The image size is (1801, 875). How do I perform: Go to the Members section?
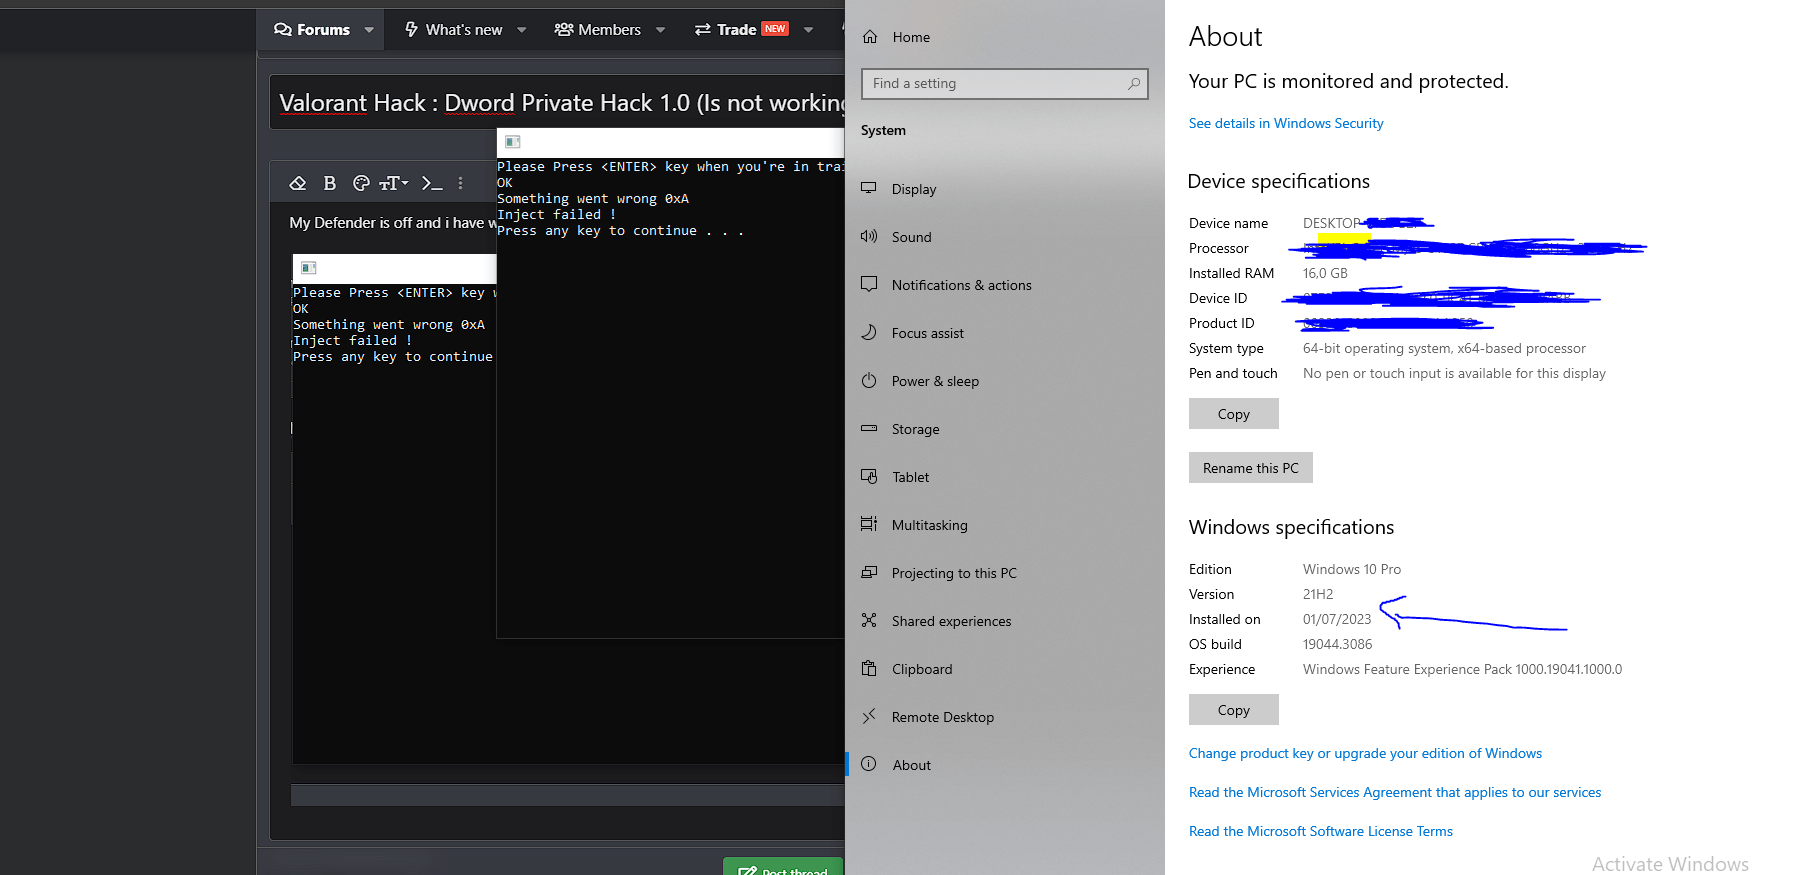(x=597, y=30)
